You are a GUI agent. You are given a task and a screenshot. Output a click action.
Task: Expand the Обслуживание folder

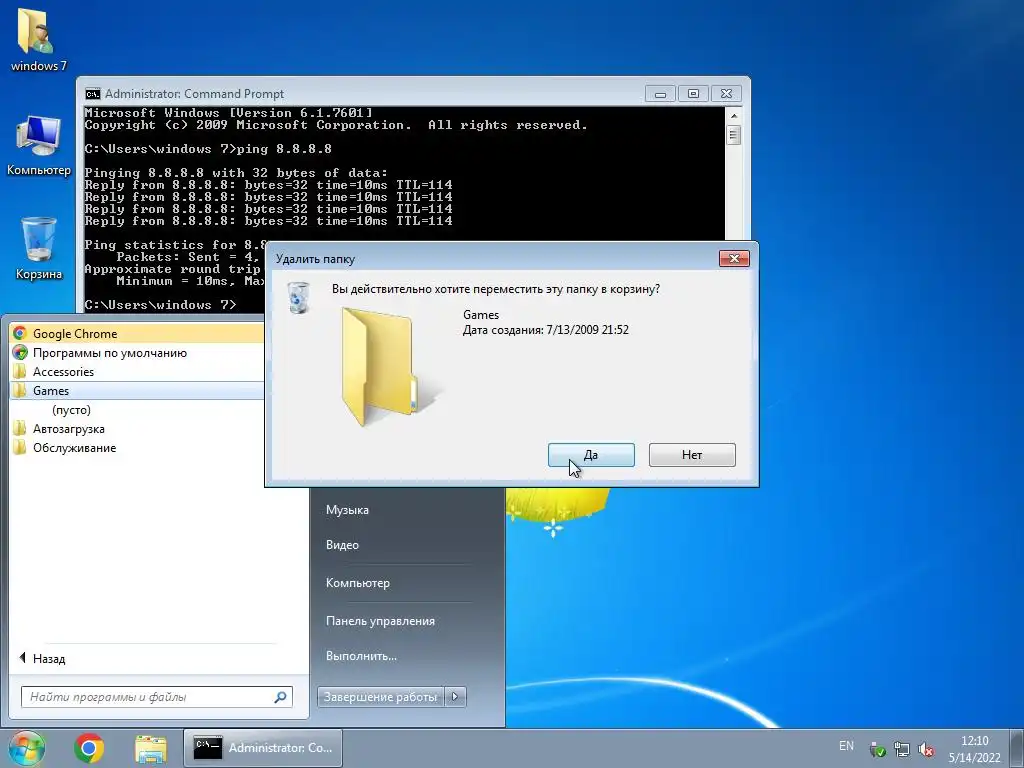[137, 448]
